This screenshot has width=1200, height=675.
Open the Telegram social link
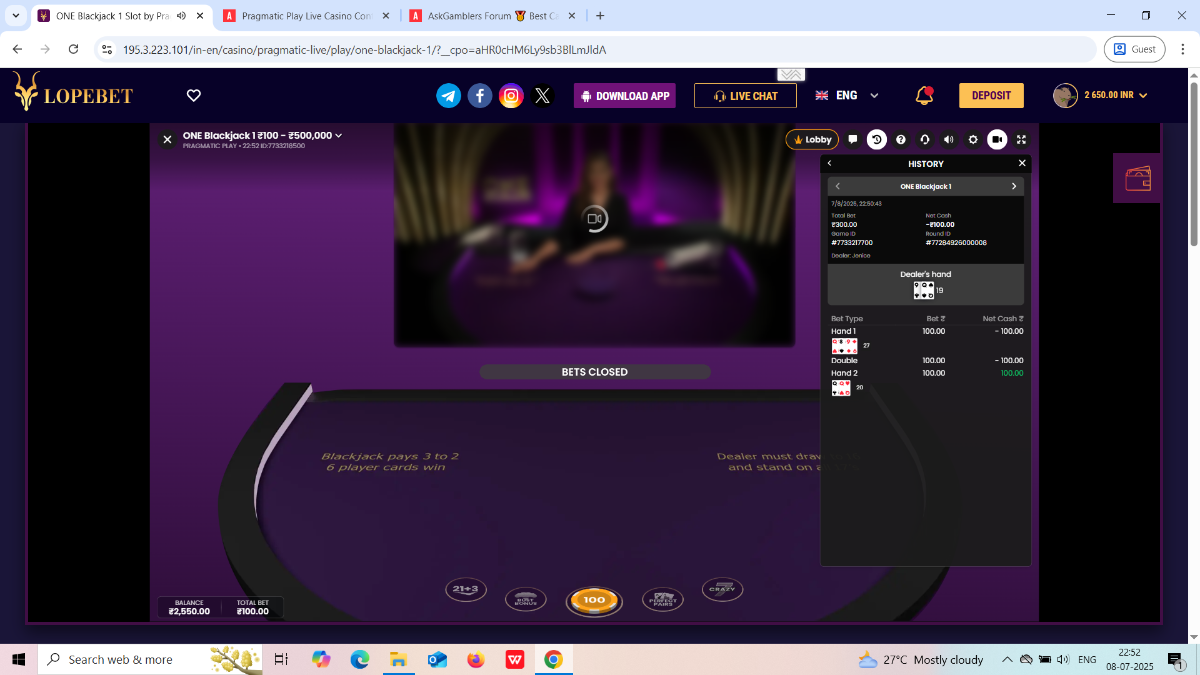pos(449,95)
